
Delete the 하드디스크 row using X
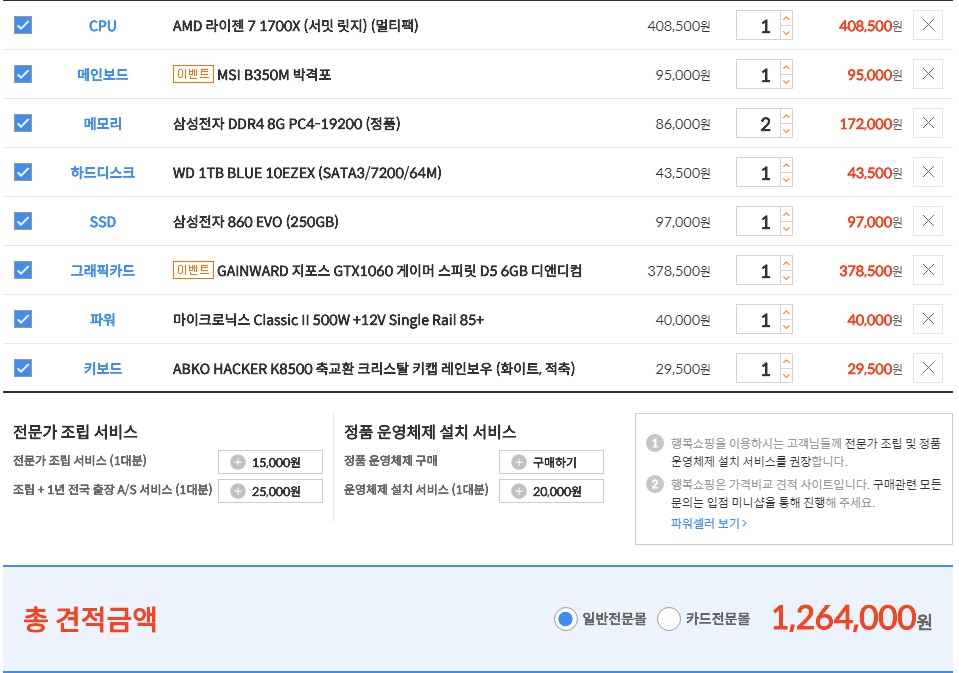click(928, 172)
